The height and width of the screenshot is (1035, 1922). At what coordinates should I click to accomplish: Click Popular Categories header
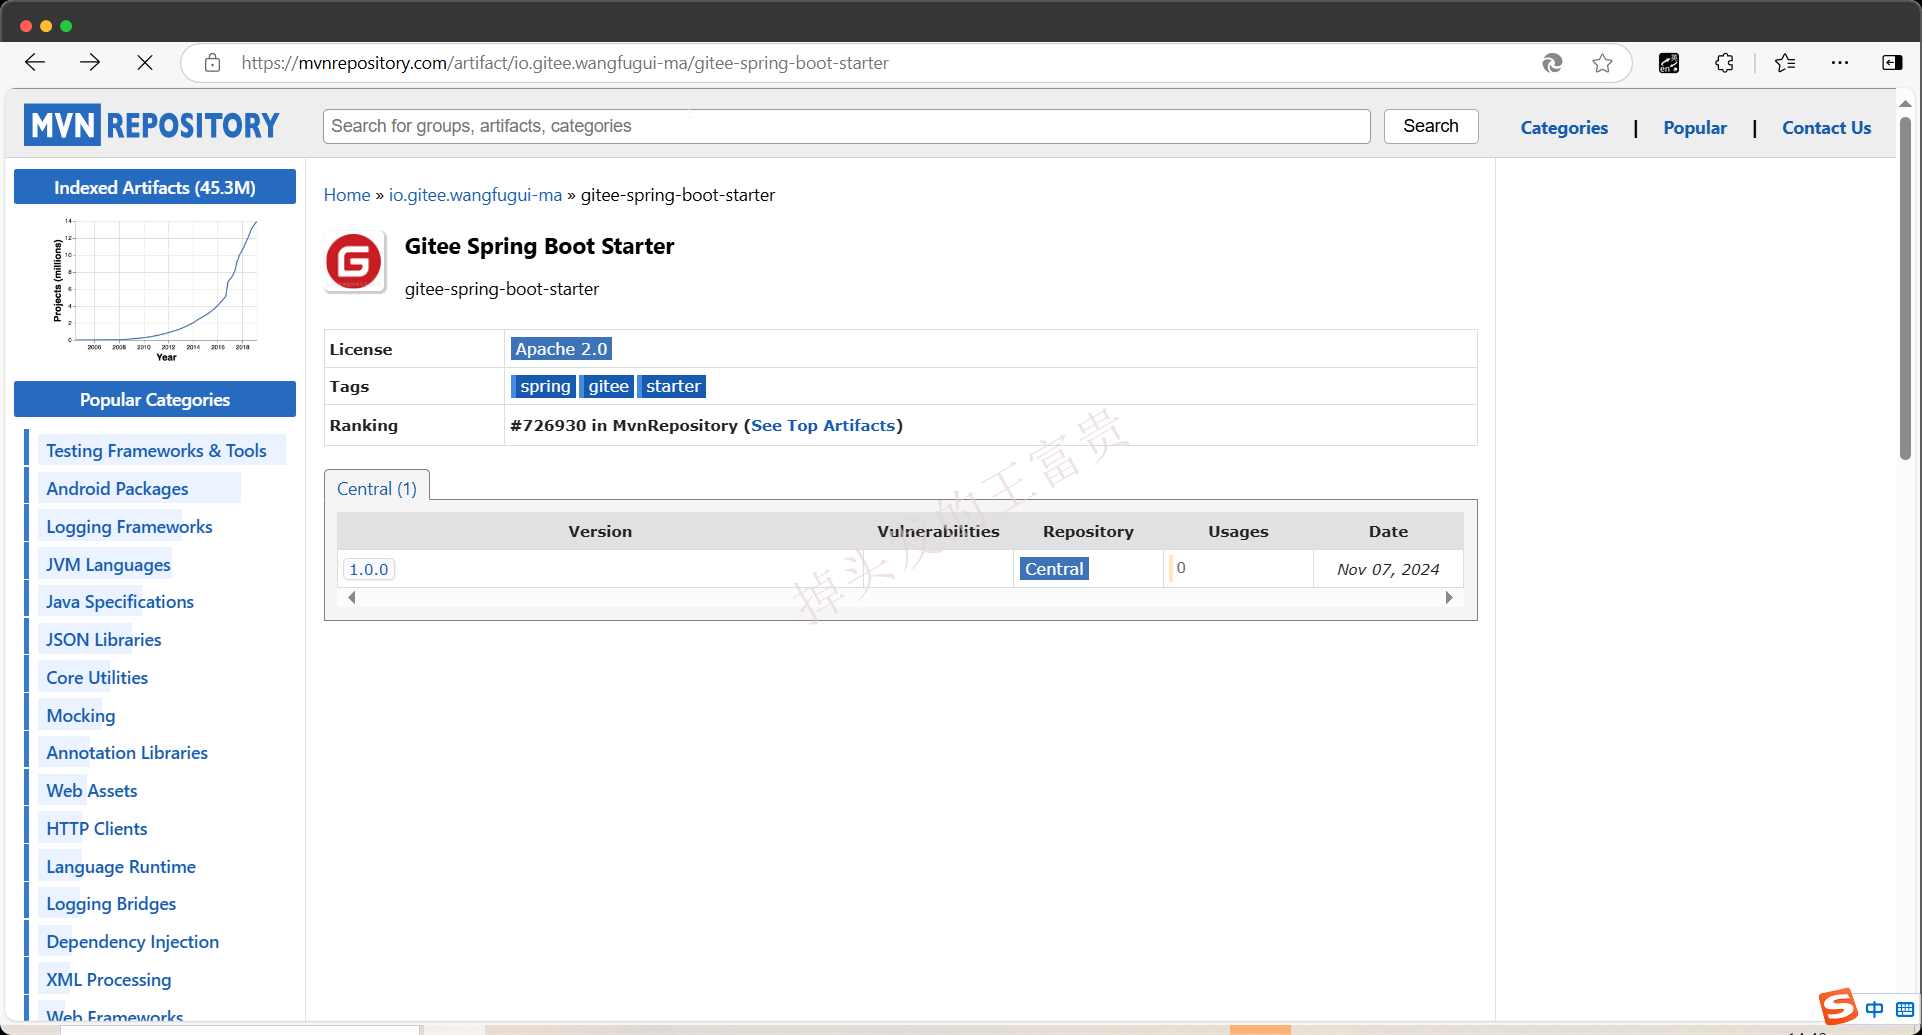[155, 399]
